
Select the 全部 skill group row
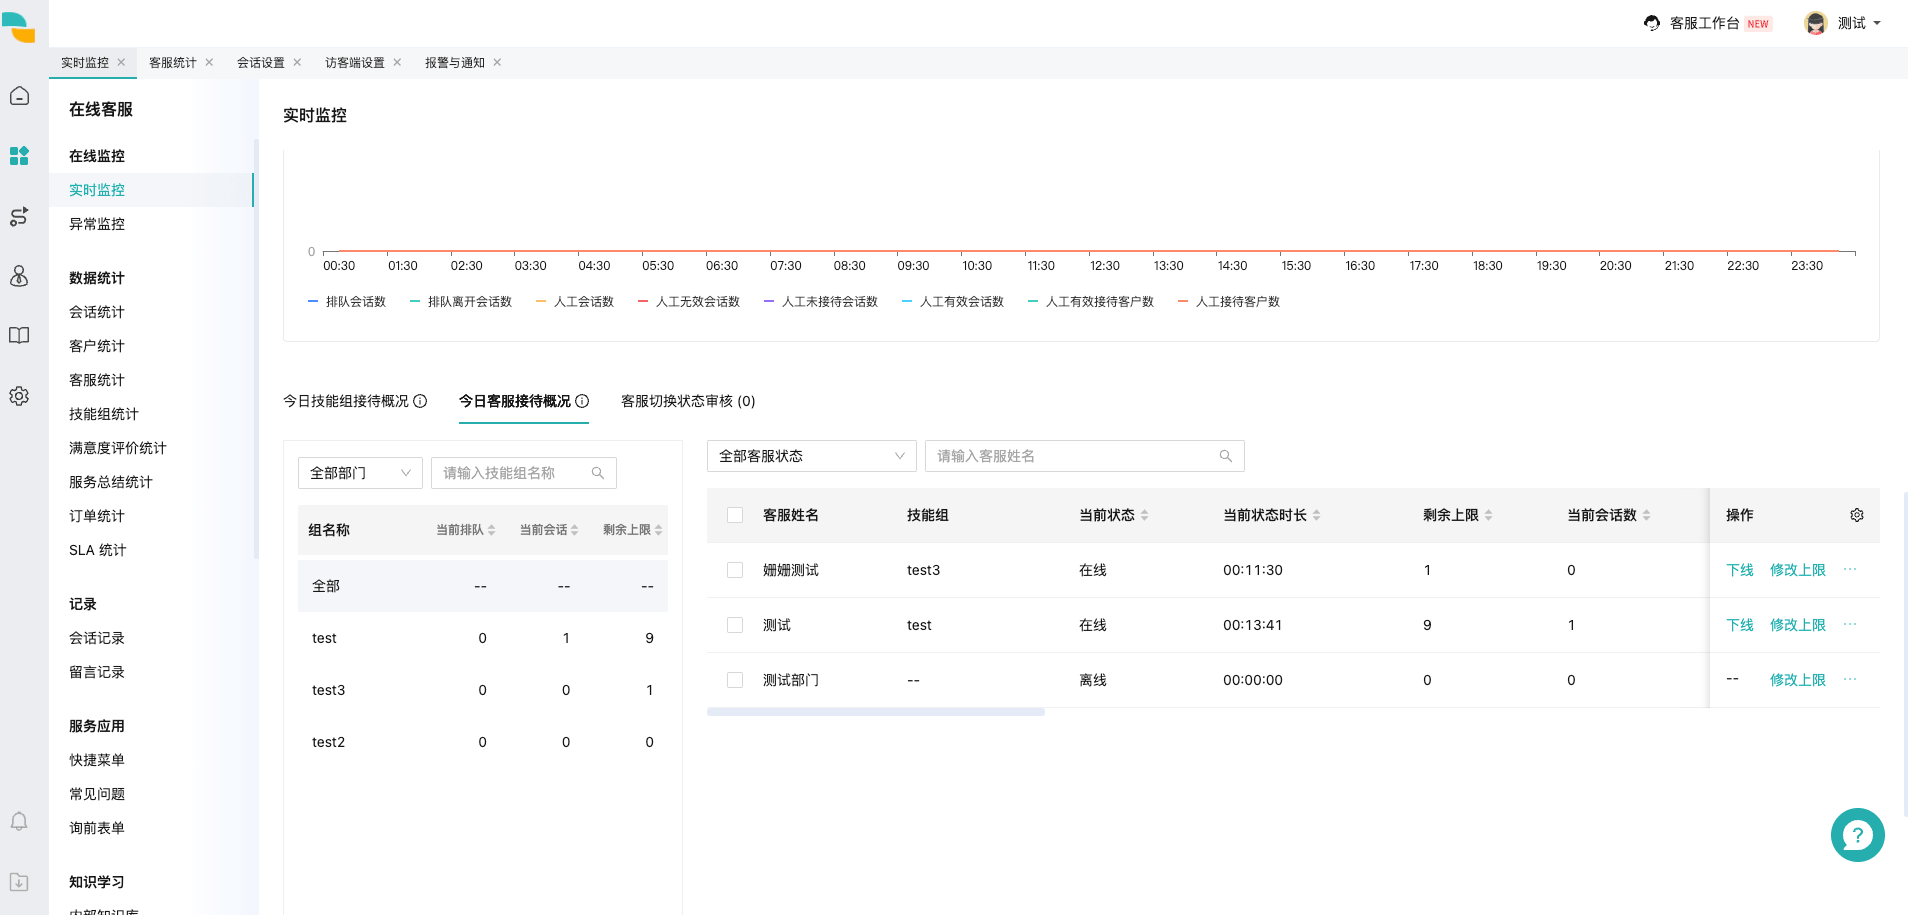[x=483, y=586]
